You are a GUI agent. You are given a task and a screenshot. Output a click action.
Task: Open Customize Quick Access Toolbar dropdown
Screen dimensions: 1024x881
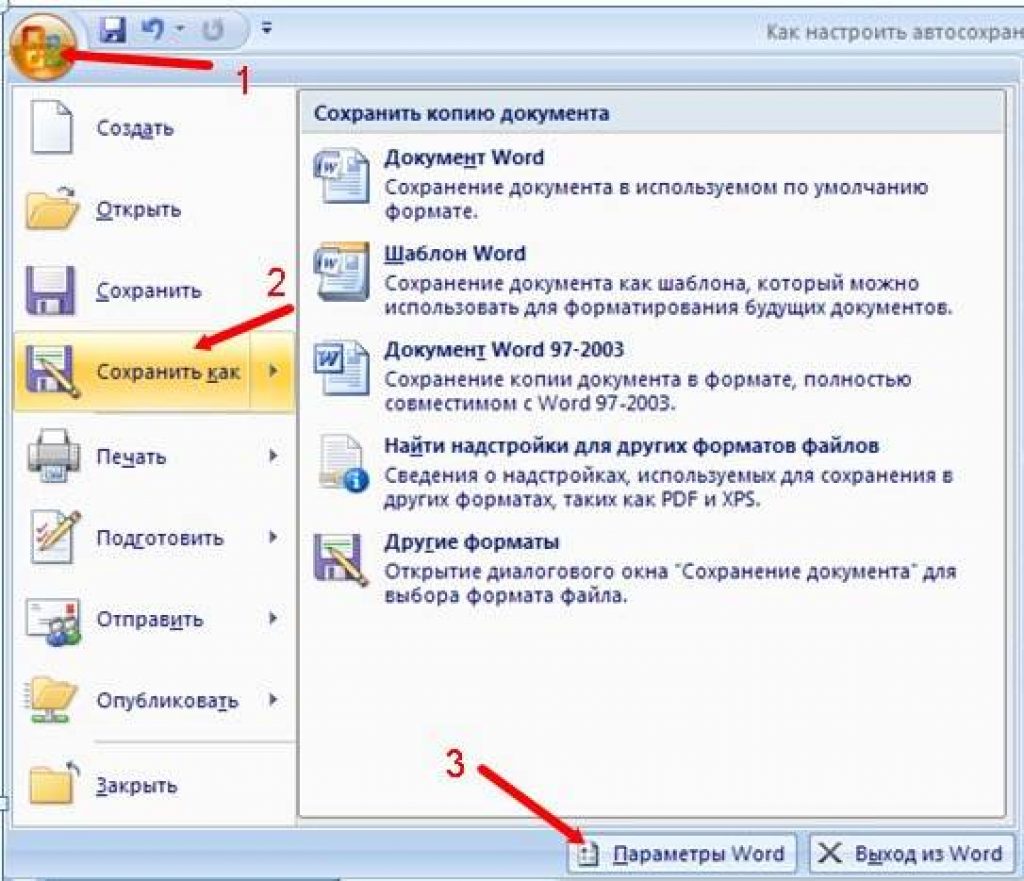266,28
